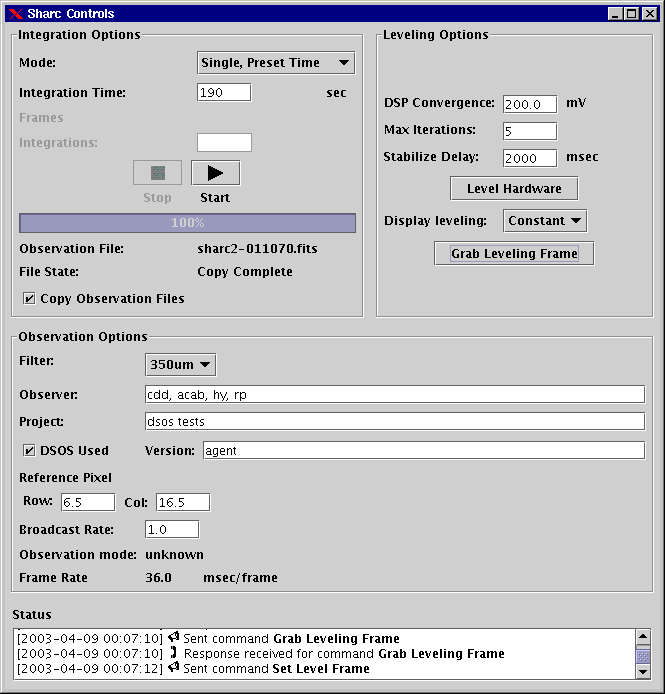
Task: Click the Frame Rate value 36.0
Action: (x=159, y=578)
